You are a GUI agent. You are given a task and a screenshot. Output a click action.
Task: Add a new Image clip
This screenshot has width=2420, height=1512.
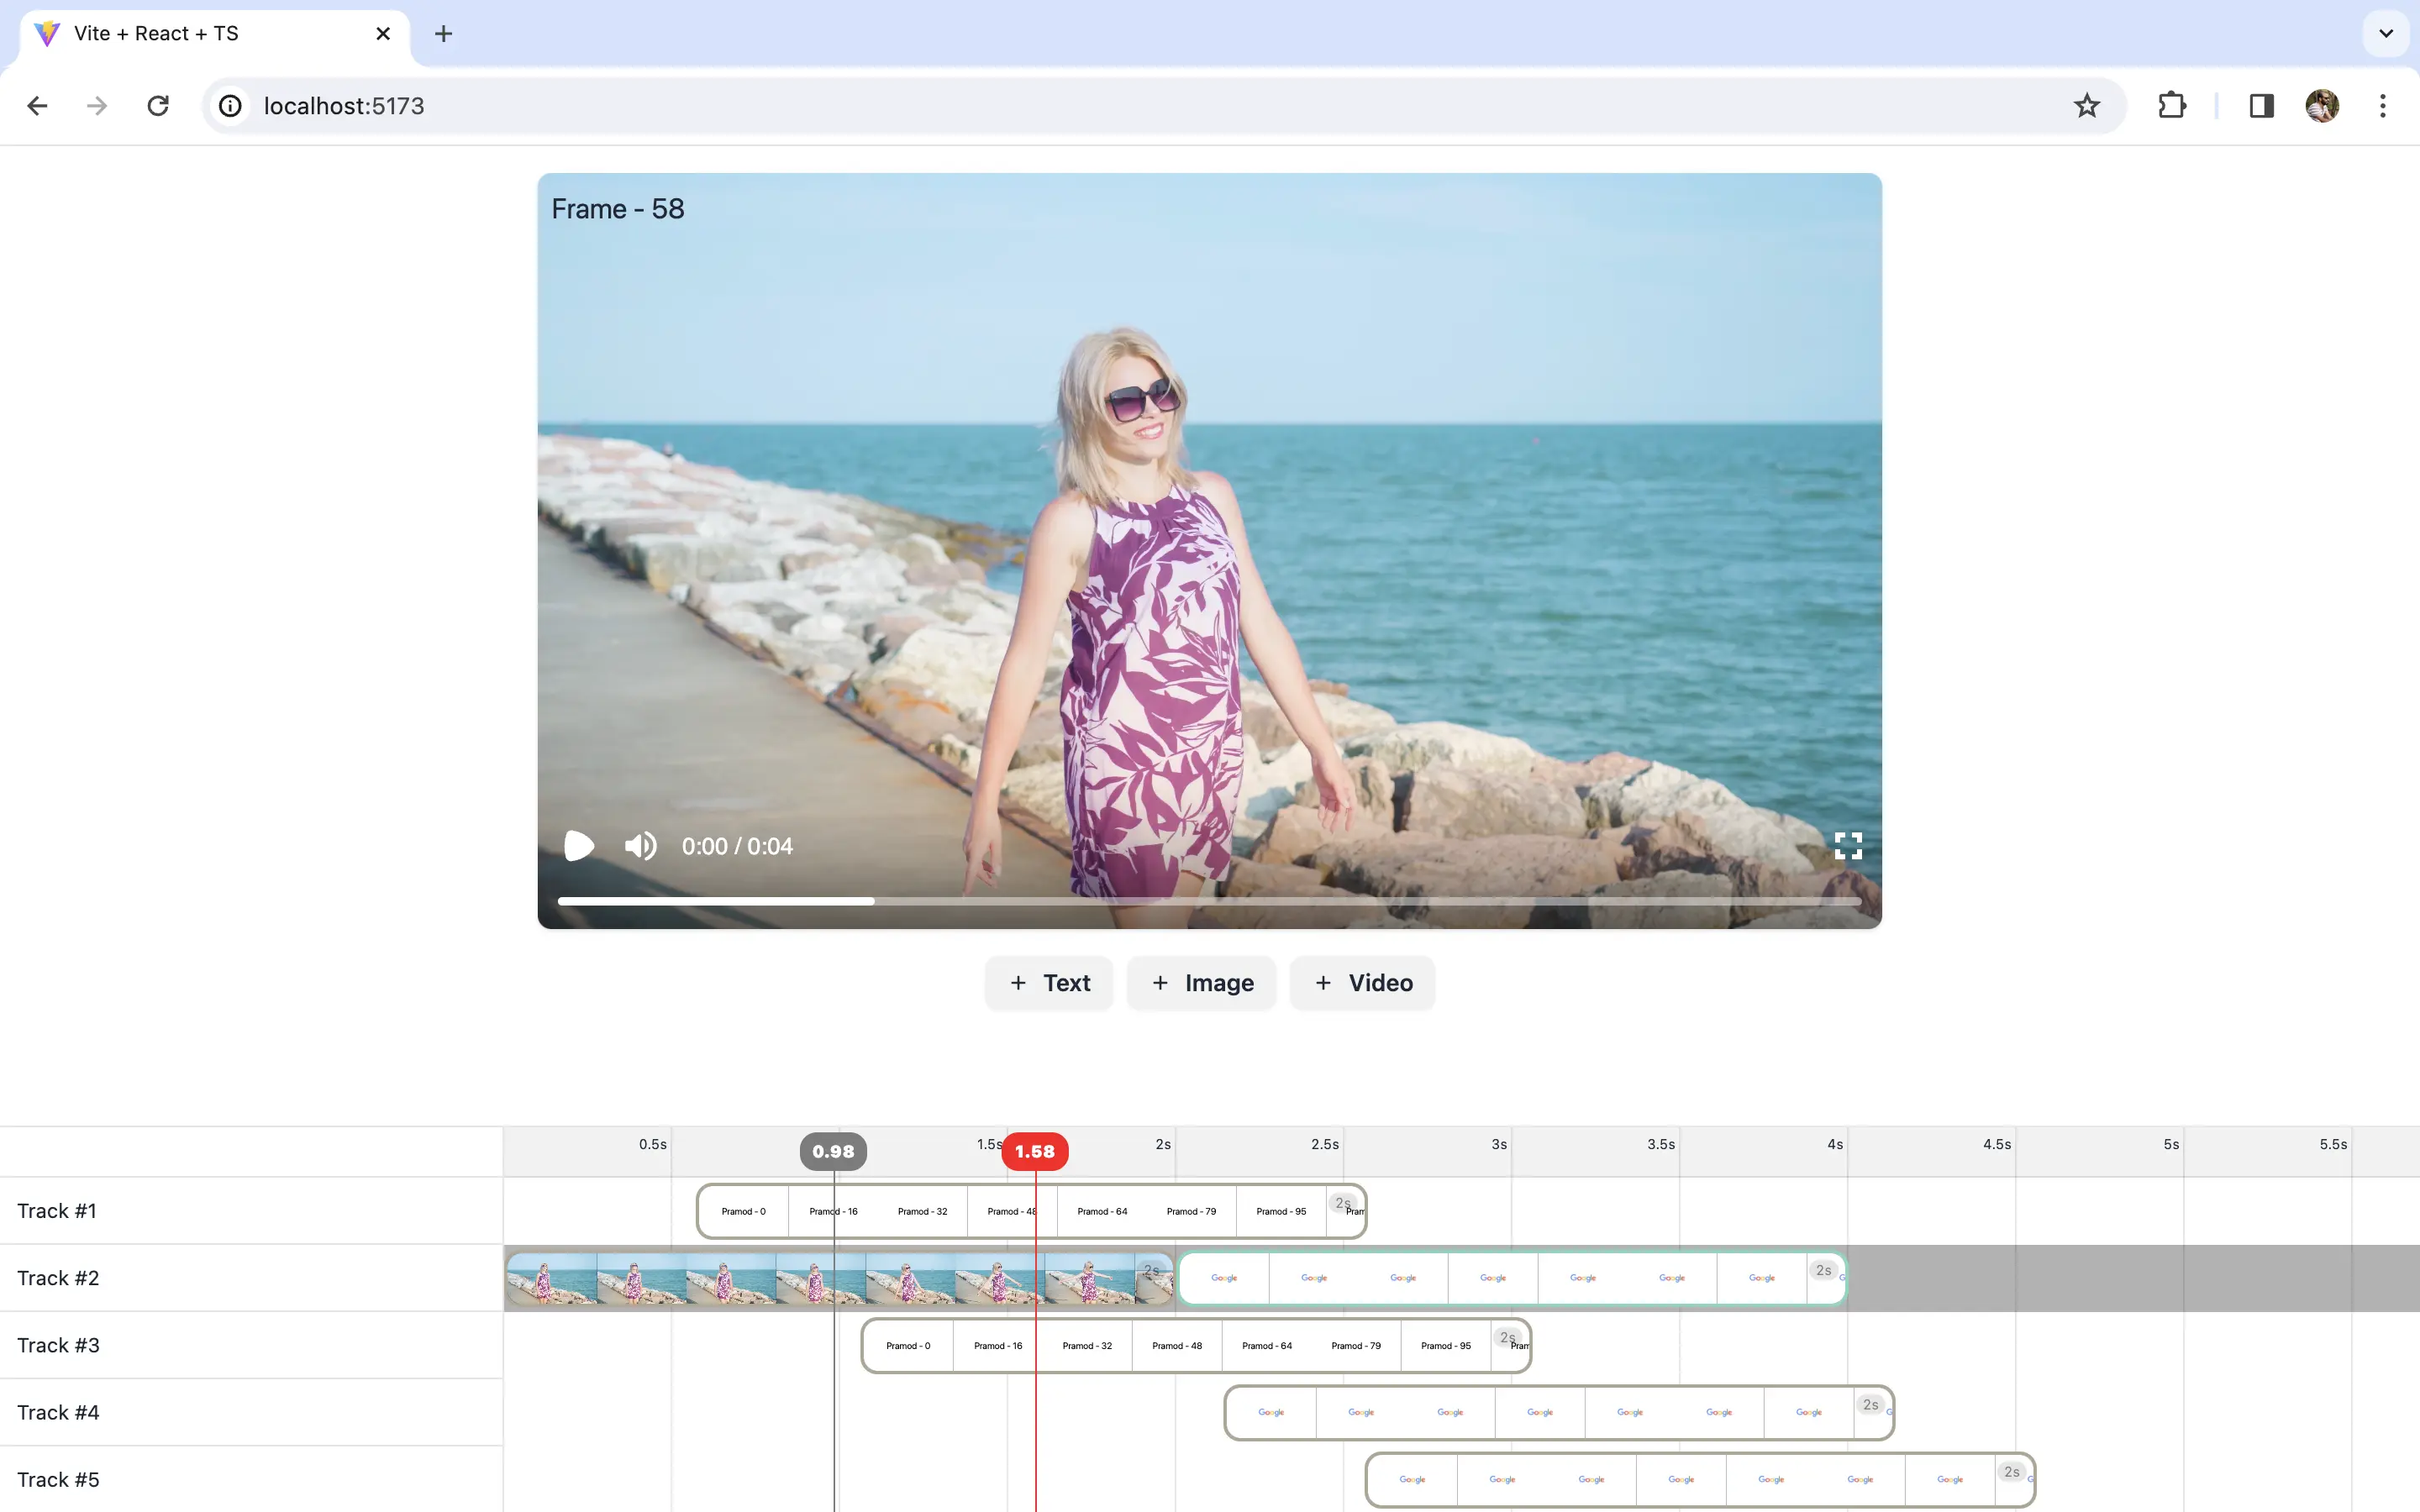(x=1201, y=983)
